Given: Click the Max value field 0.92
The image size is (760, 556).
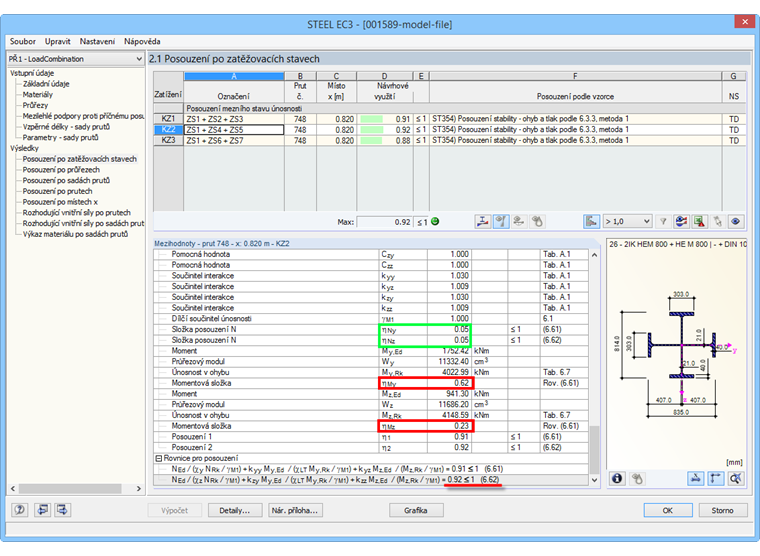Looking at the screenshot, I should (385, 222).
